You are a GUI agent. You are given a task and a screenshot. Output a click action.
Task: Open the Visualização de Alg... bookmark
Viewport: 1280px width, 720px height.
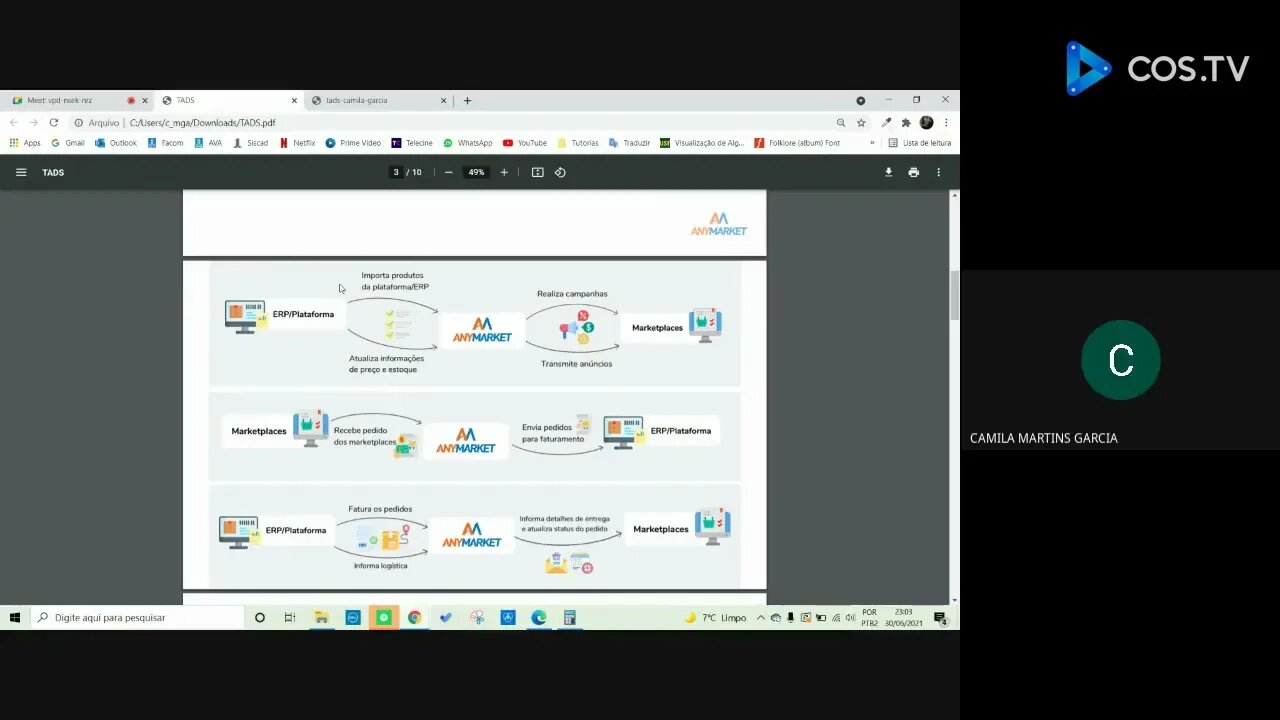point(702,143)
